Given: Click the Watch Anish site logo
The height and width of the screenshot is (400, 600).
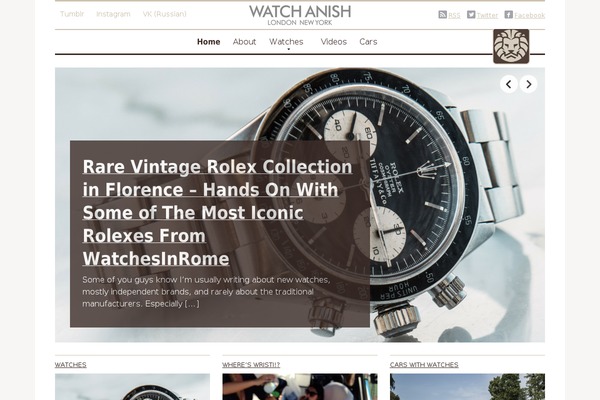Looking at the screenshot, I should (x=300, y=15).
